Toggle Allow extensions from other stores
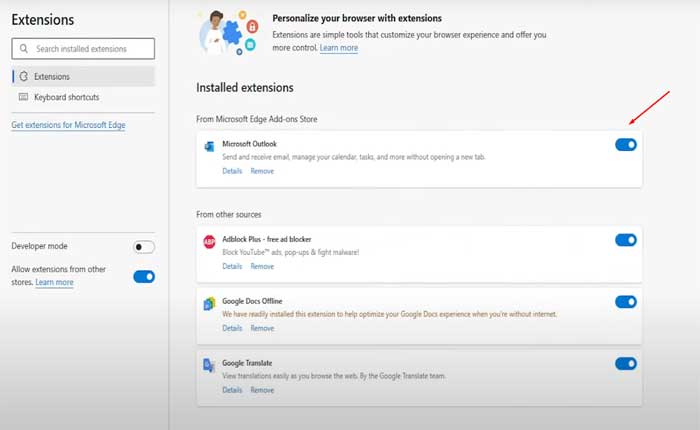Screen dimensions: 700x430 pos(144,276)
